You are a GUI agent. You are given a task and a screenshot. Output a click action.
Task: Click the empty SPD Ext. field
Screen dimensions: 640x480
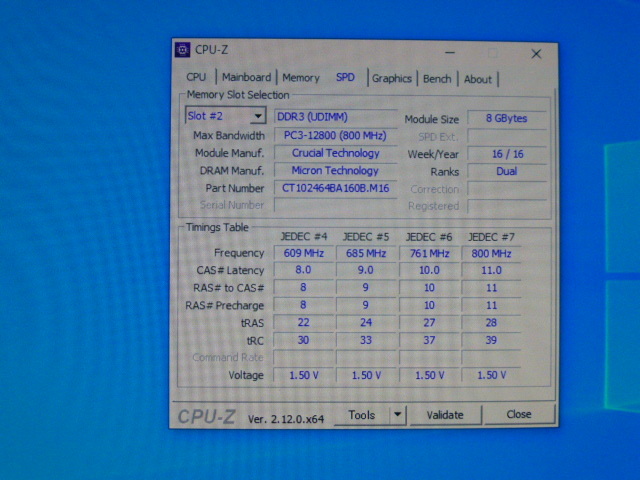[x=507, y=136]
